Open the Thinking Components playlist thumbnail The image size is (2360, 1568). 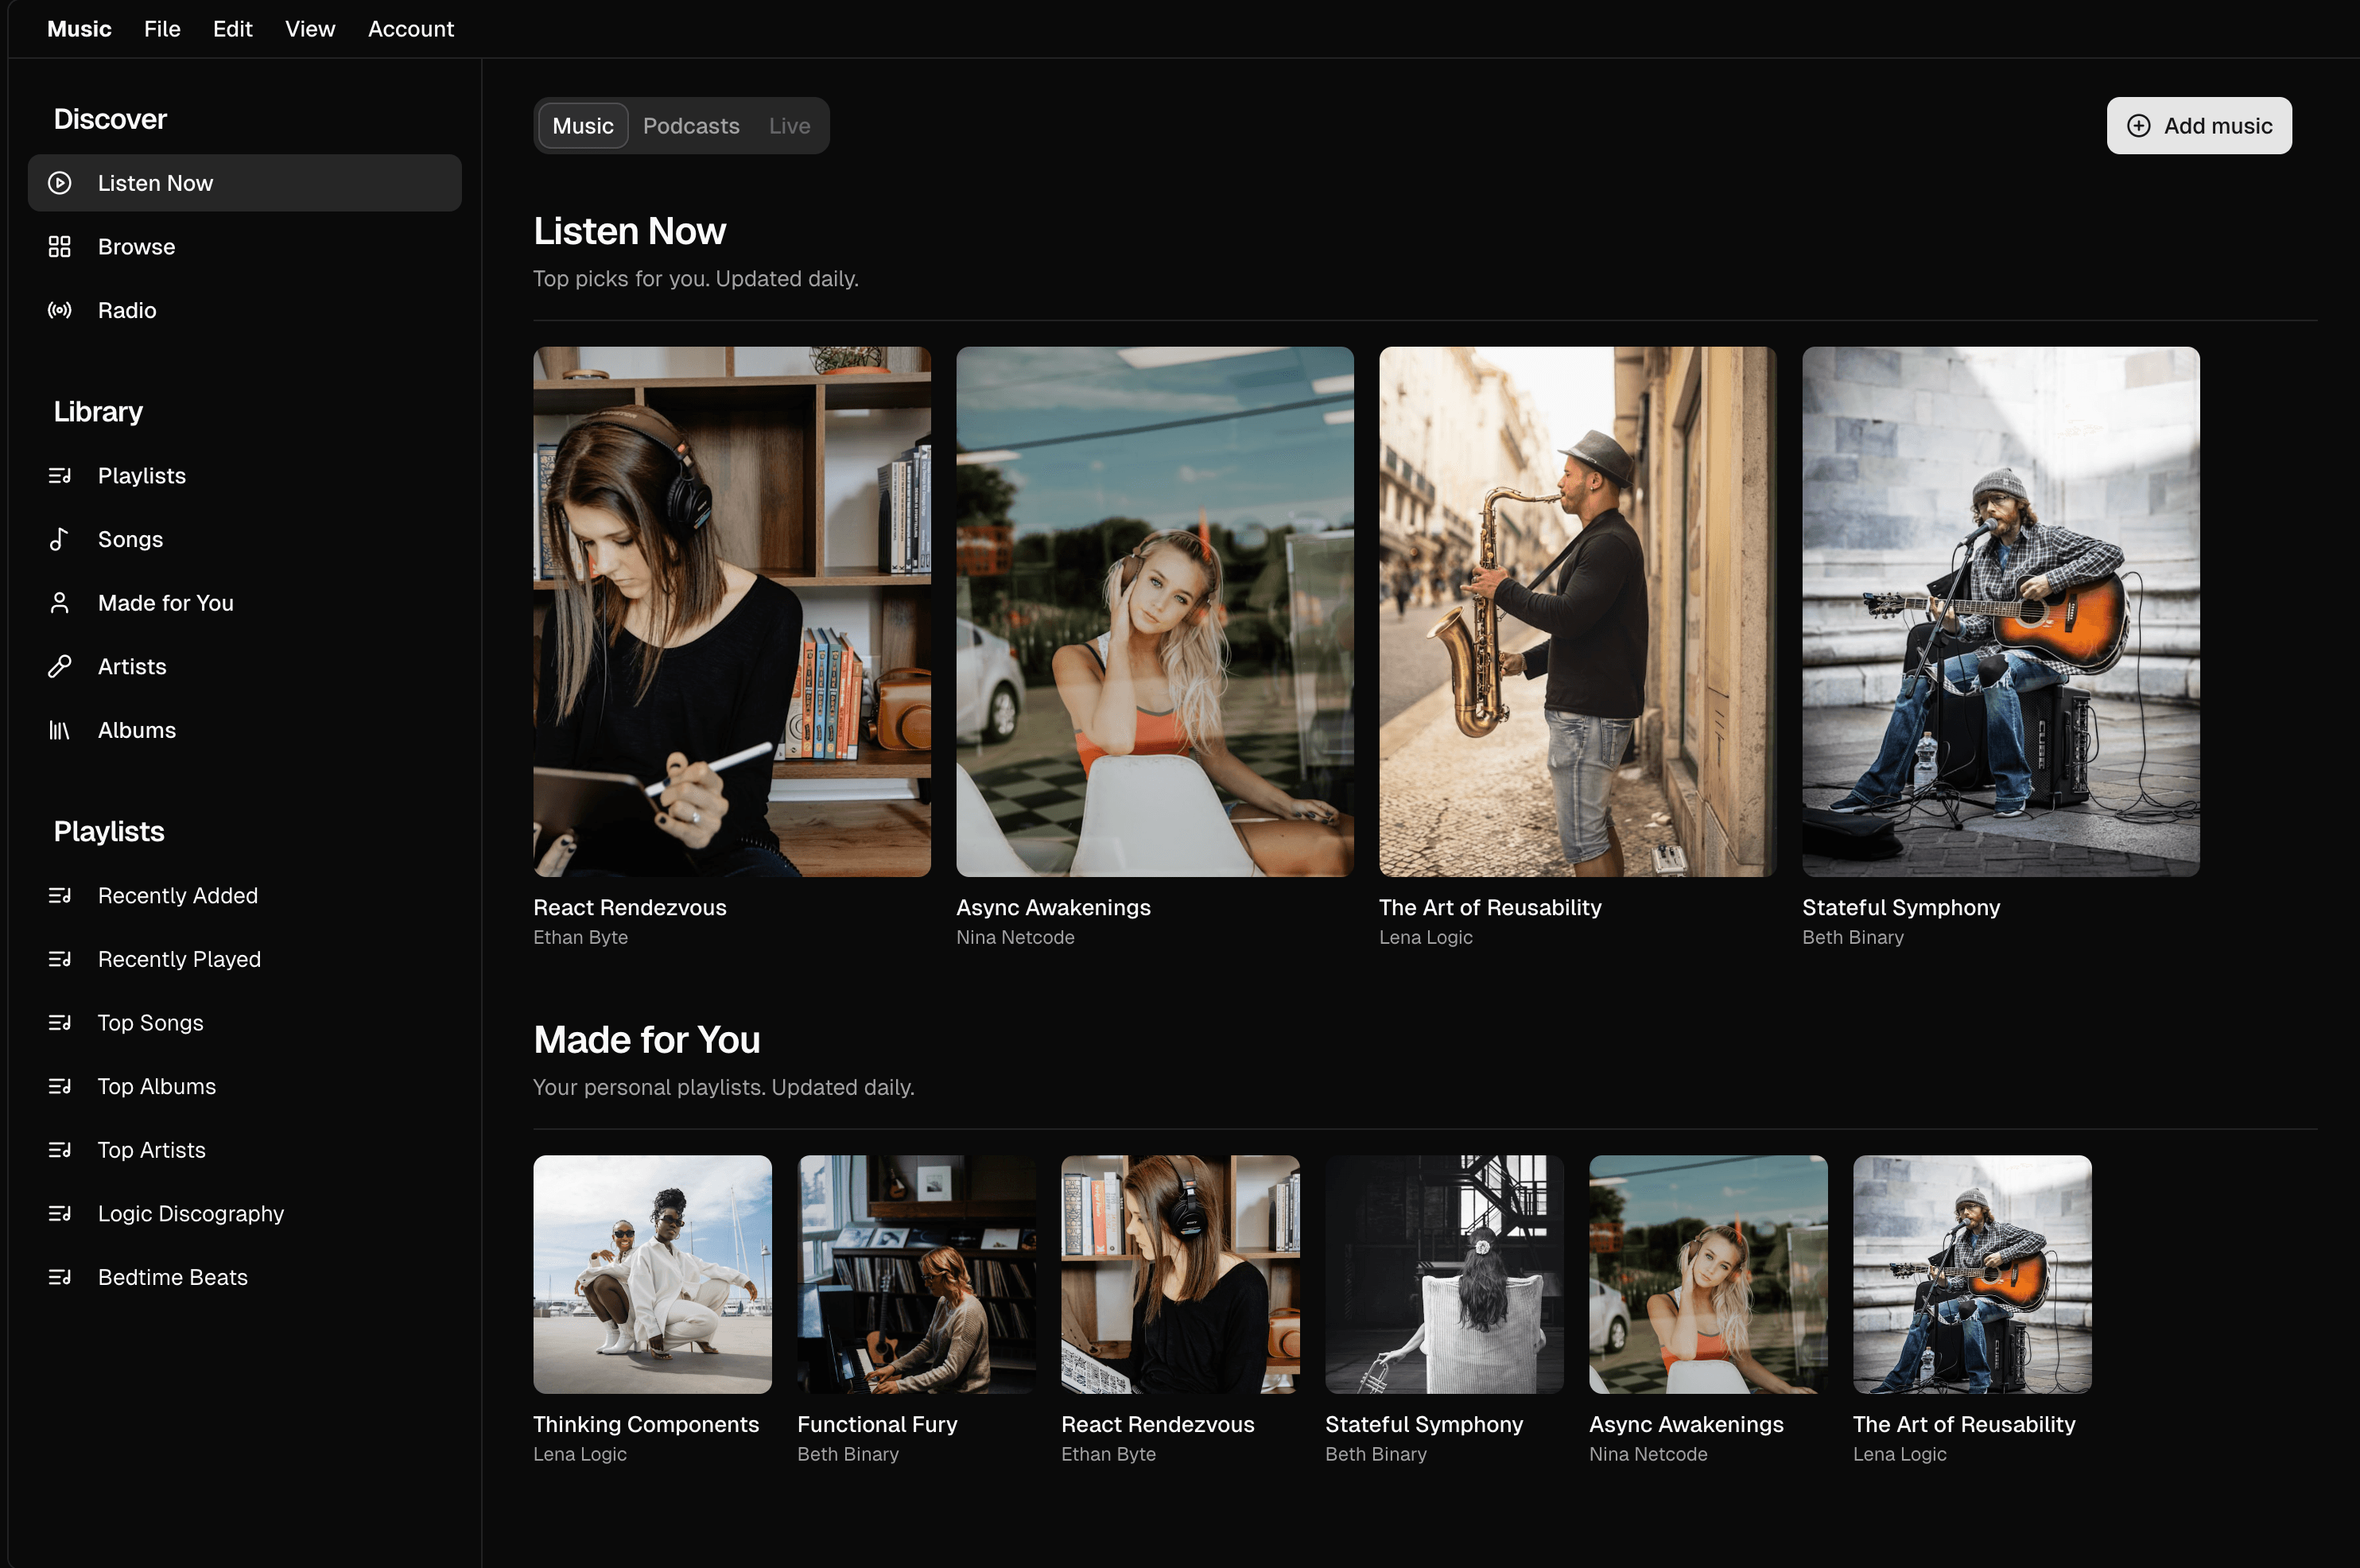click(x=652, y=1274)
